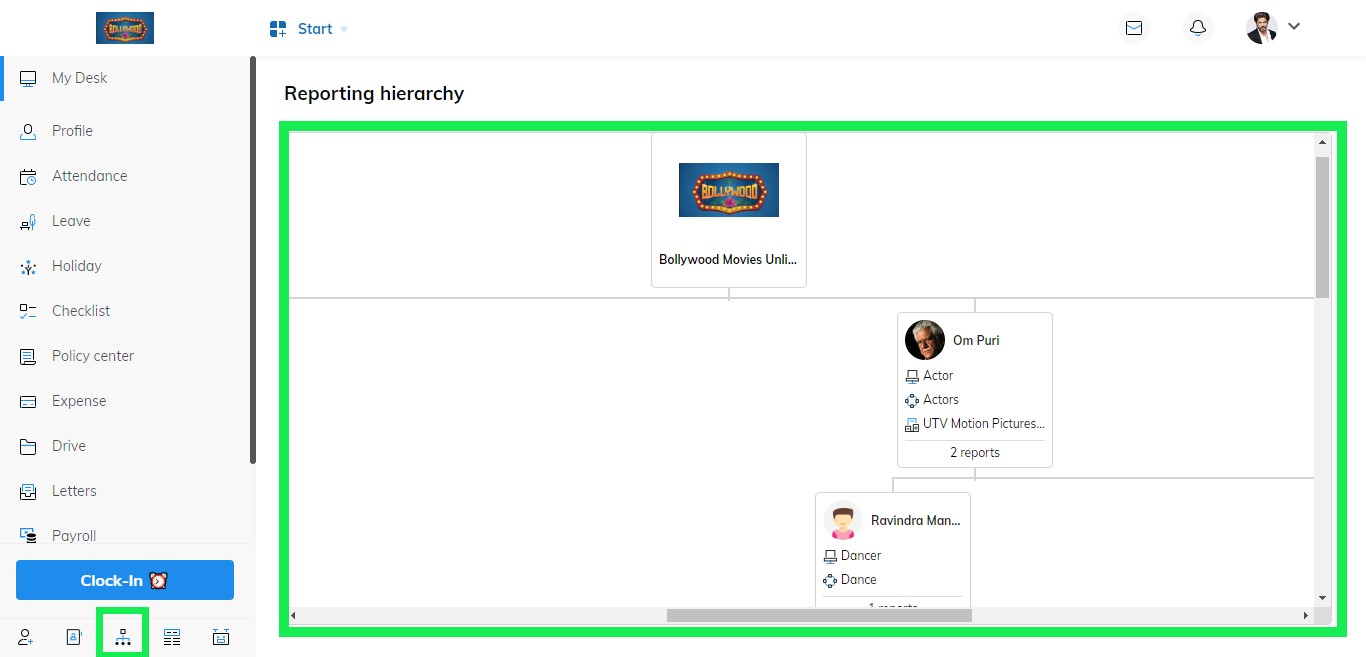
Task: Open the Leave section
Action: pos(127,221)
